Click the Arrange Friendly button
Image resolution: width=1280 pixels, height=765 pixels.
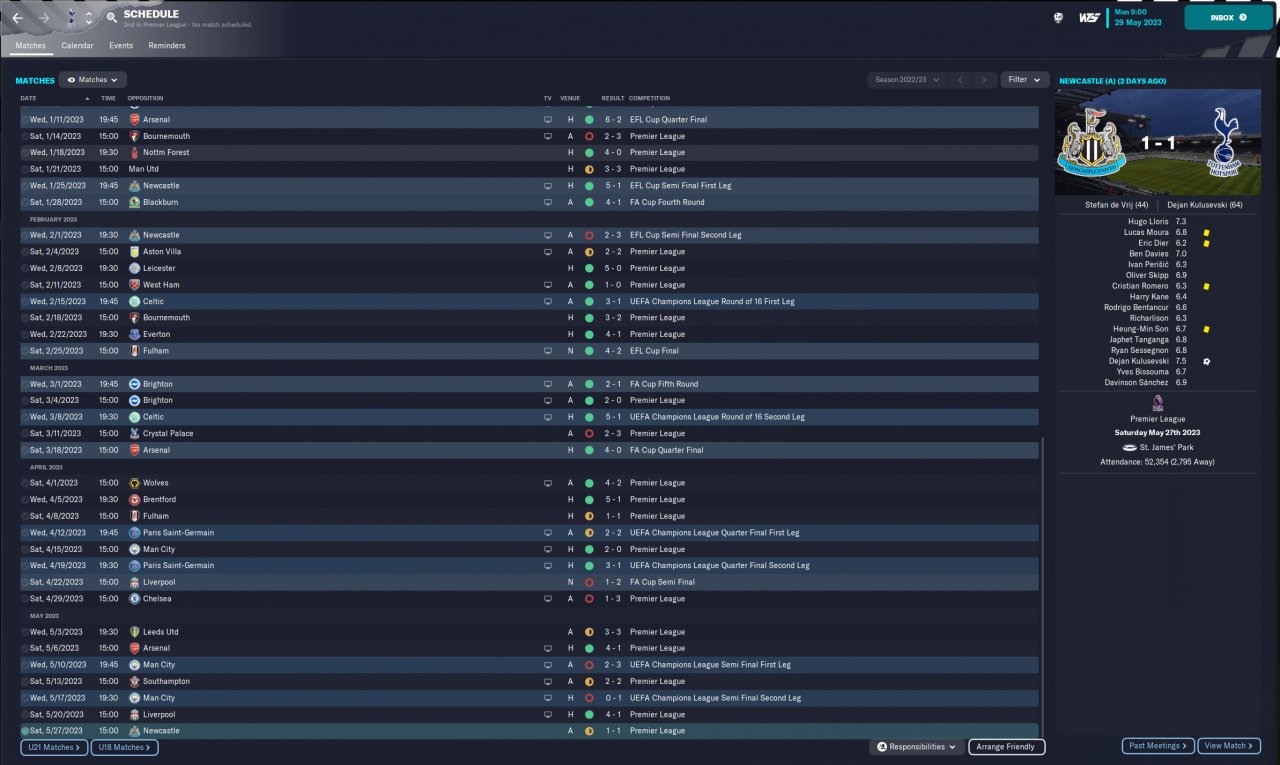tap(1007, 747)
